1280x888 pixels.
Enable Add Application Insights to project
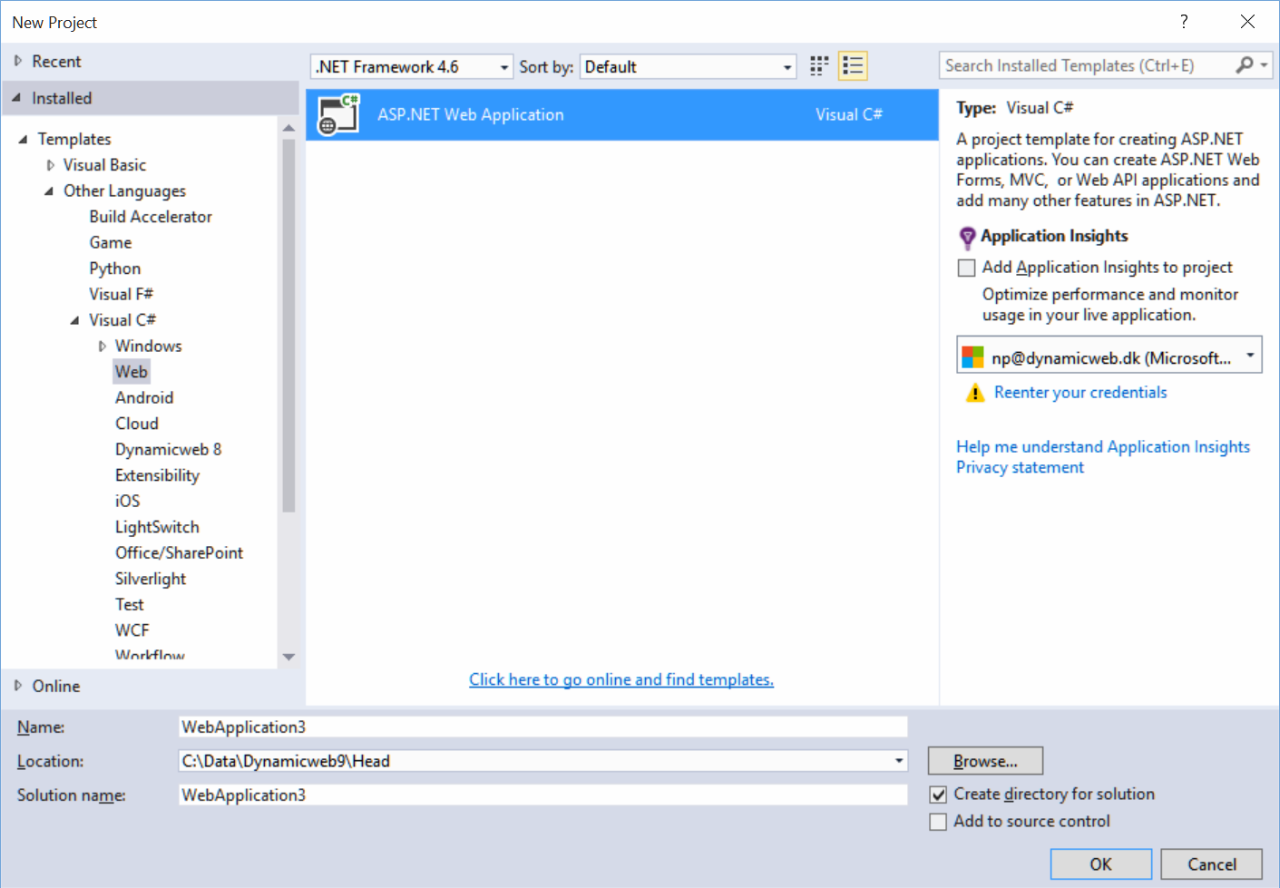967,268
